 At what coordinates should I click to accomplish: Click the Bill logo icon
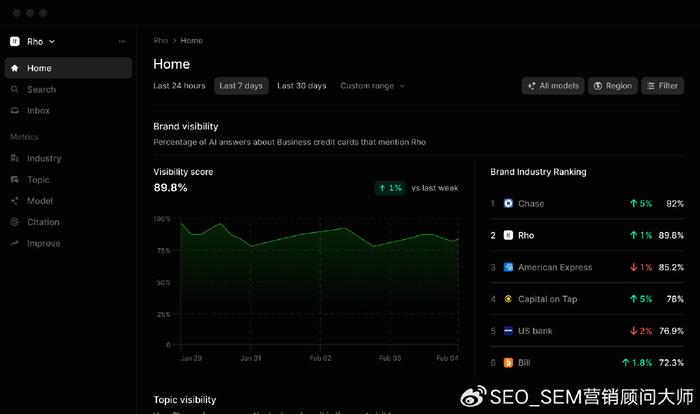(508, 363)
